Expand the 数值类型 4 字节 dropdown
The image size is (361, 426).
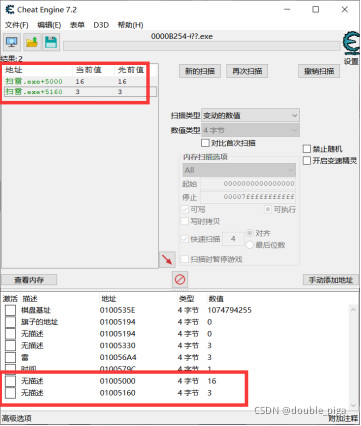251,130
